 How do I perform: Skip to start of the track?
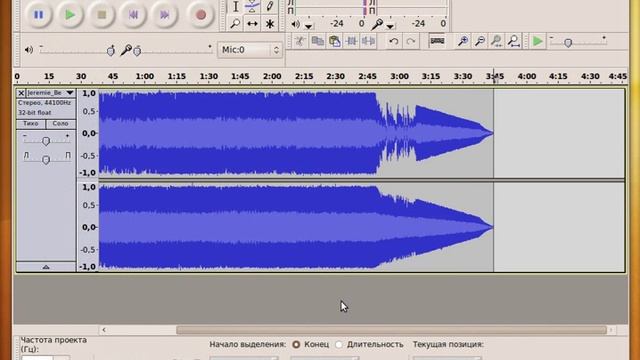point(133,15)
